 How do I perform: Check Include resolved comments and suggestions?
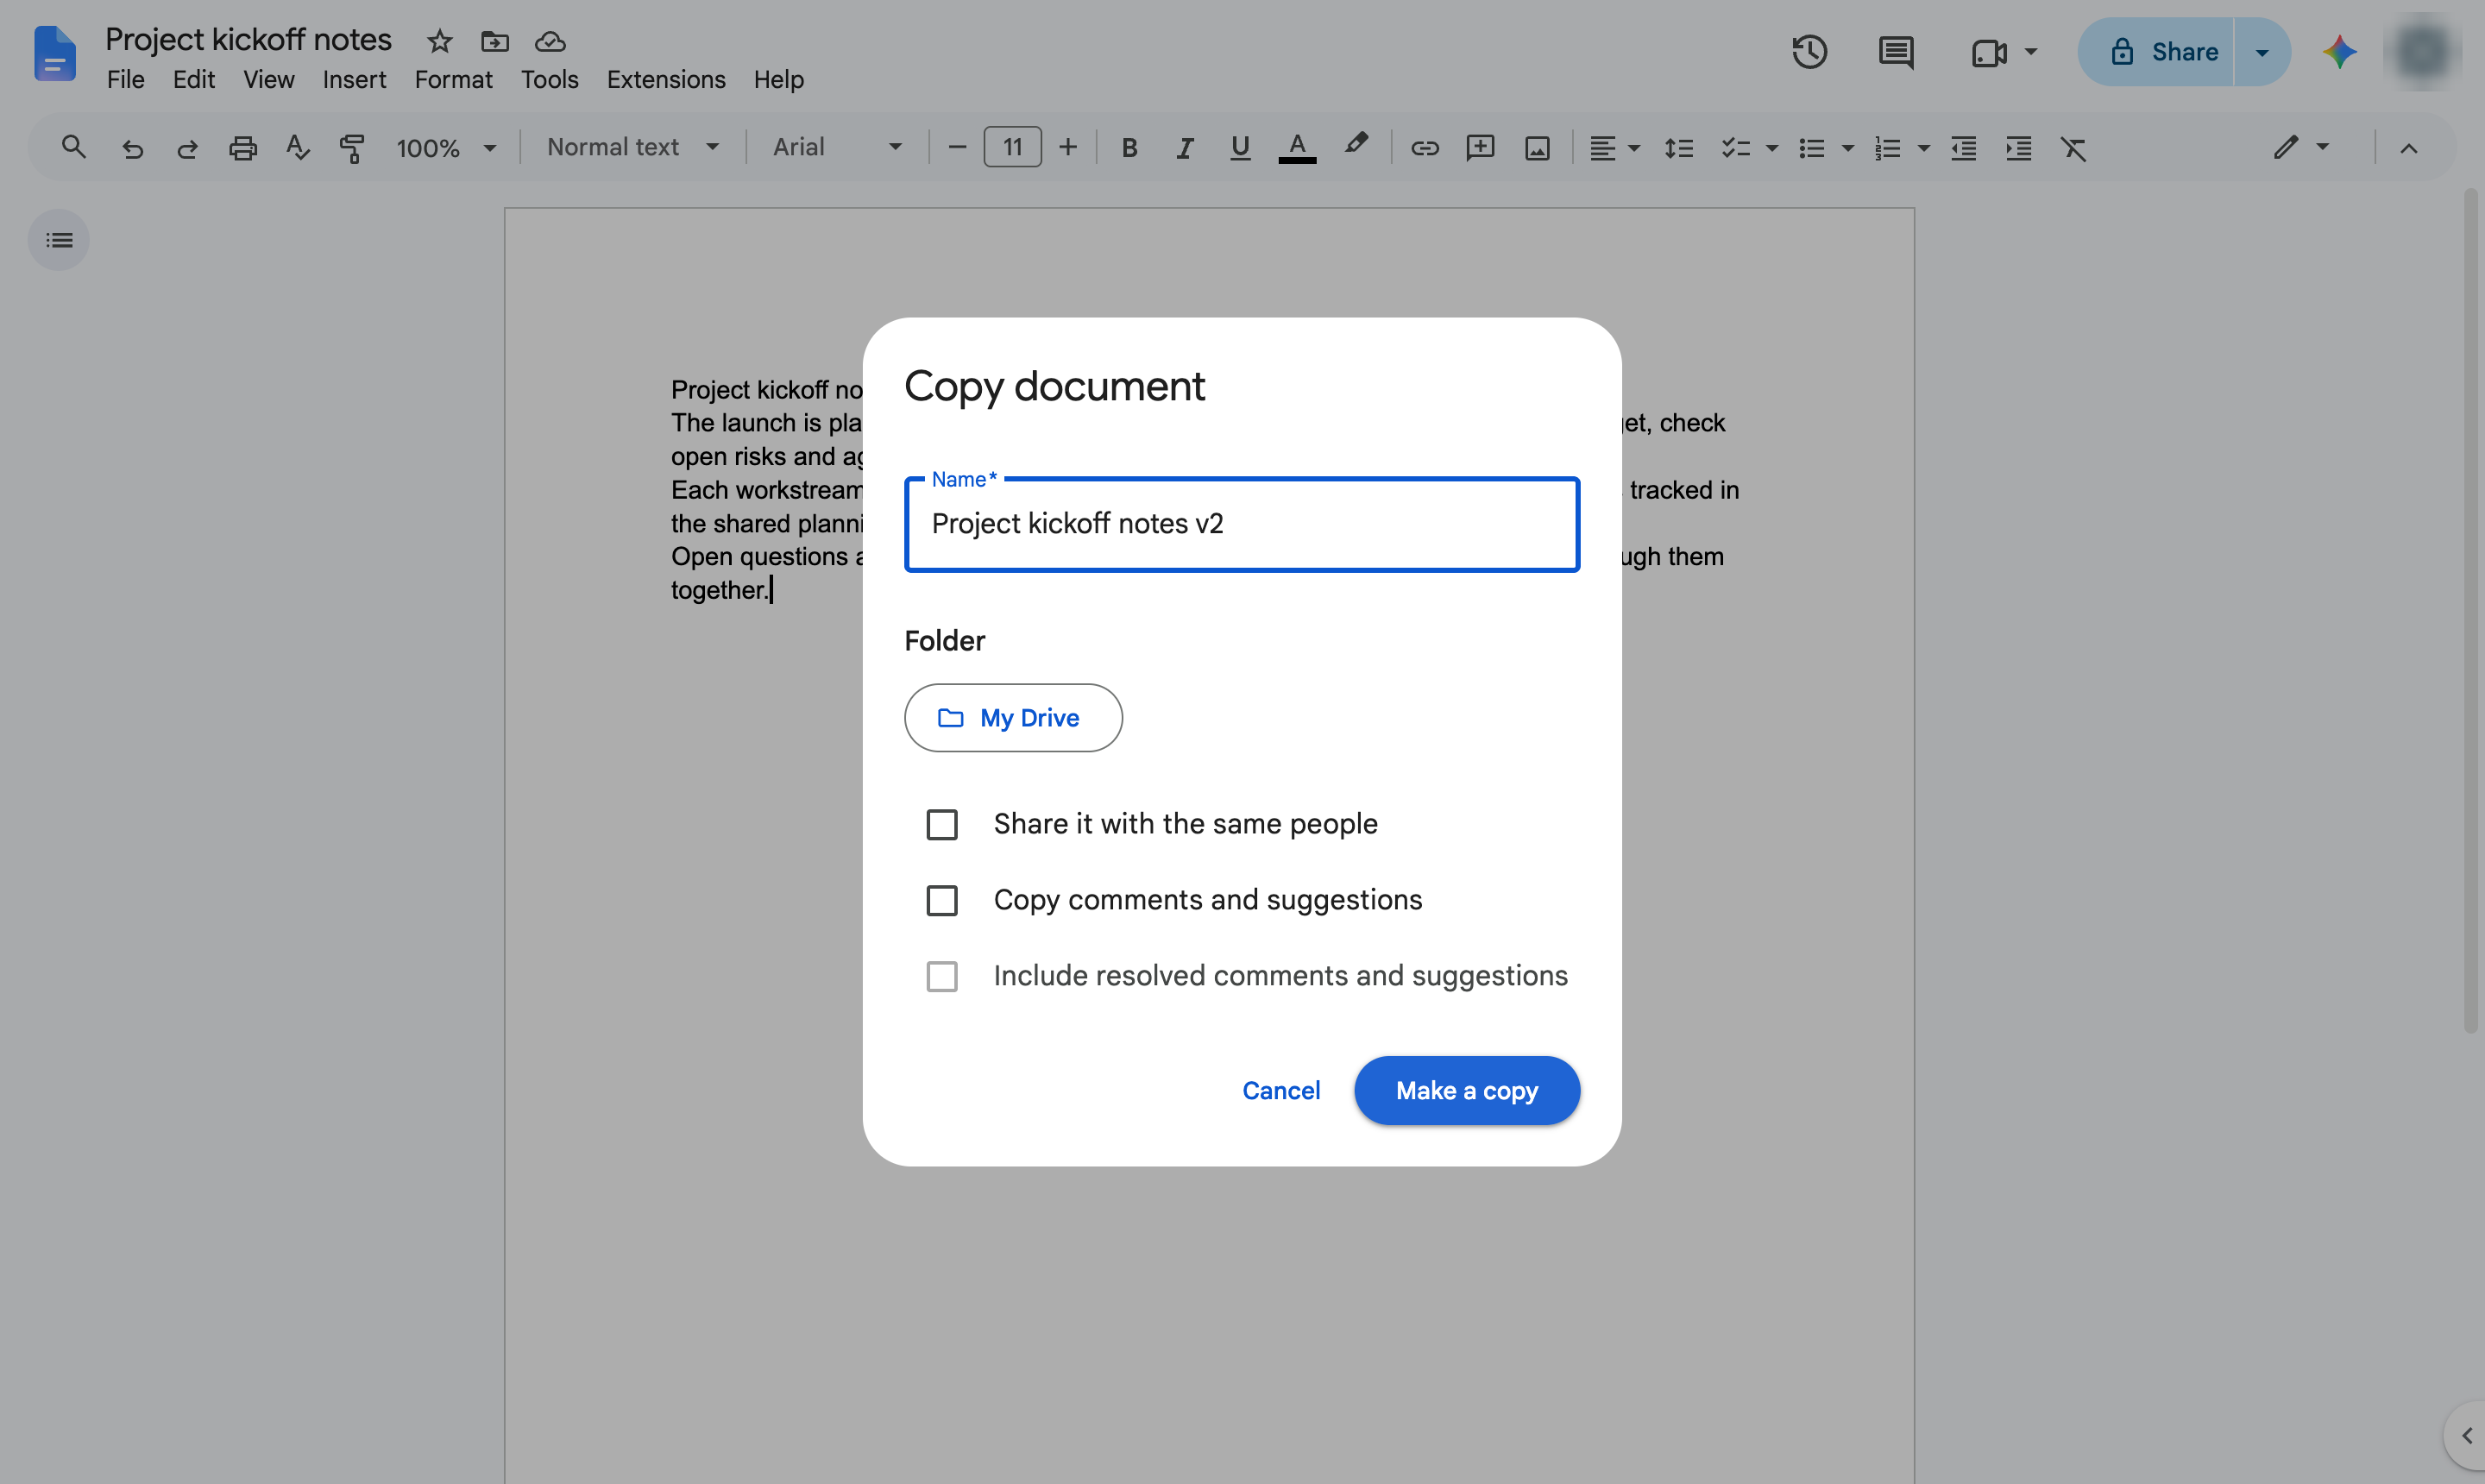coord(942,976)
